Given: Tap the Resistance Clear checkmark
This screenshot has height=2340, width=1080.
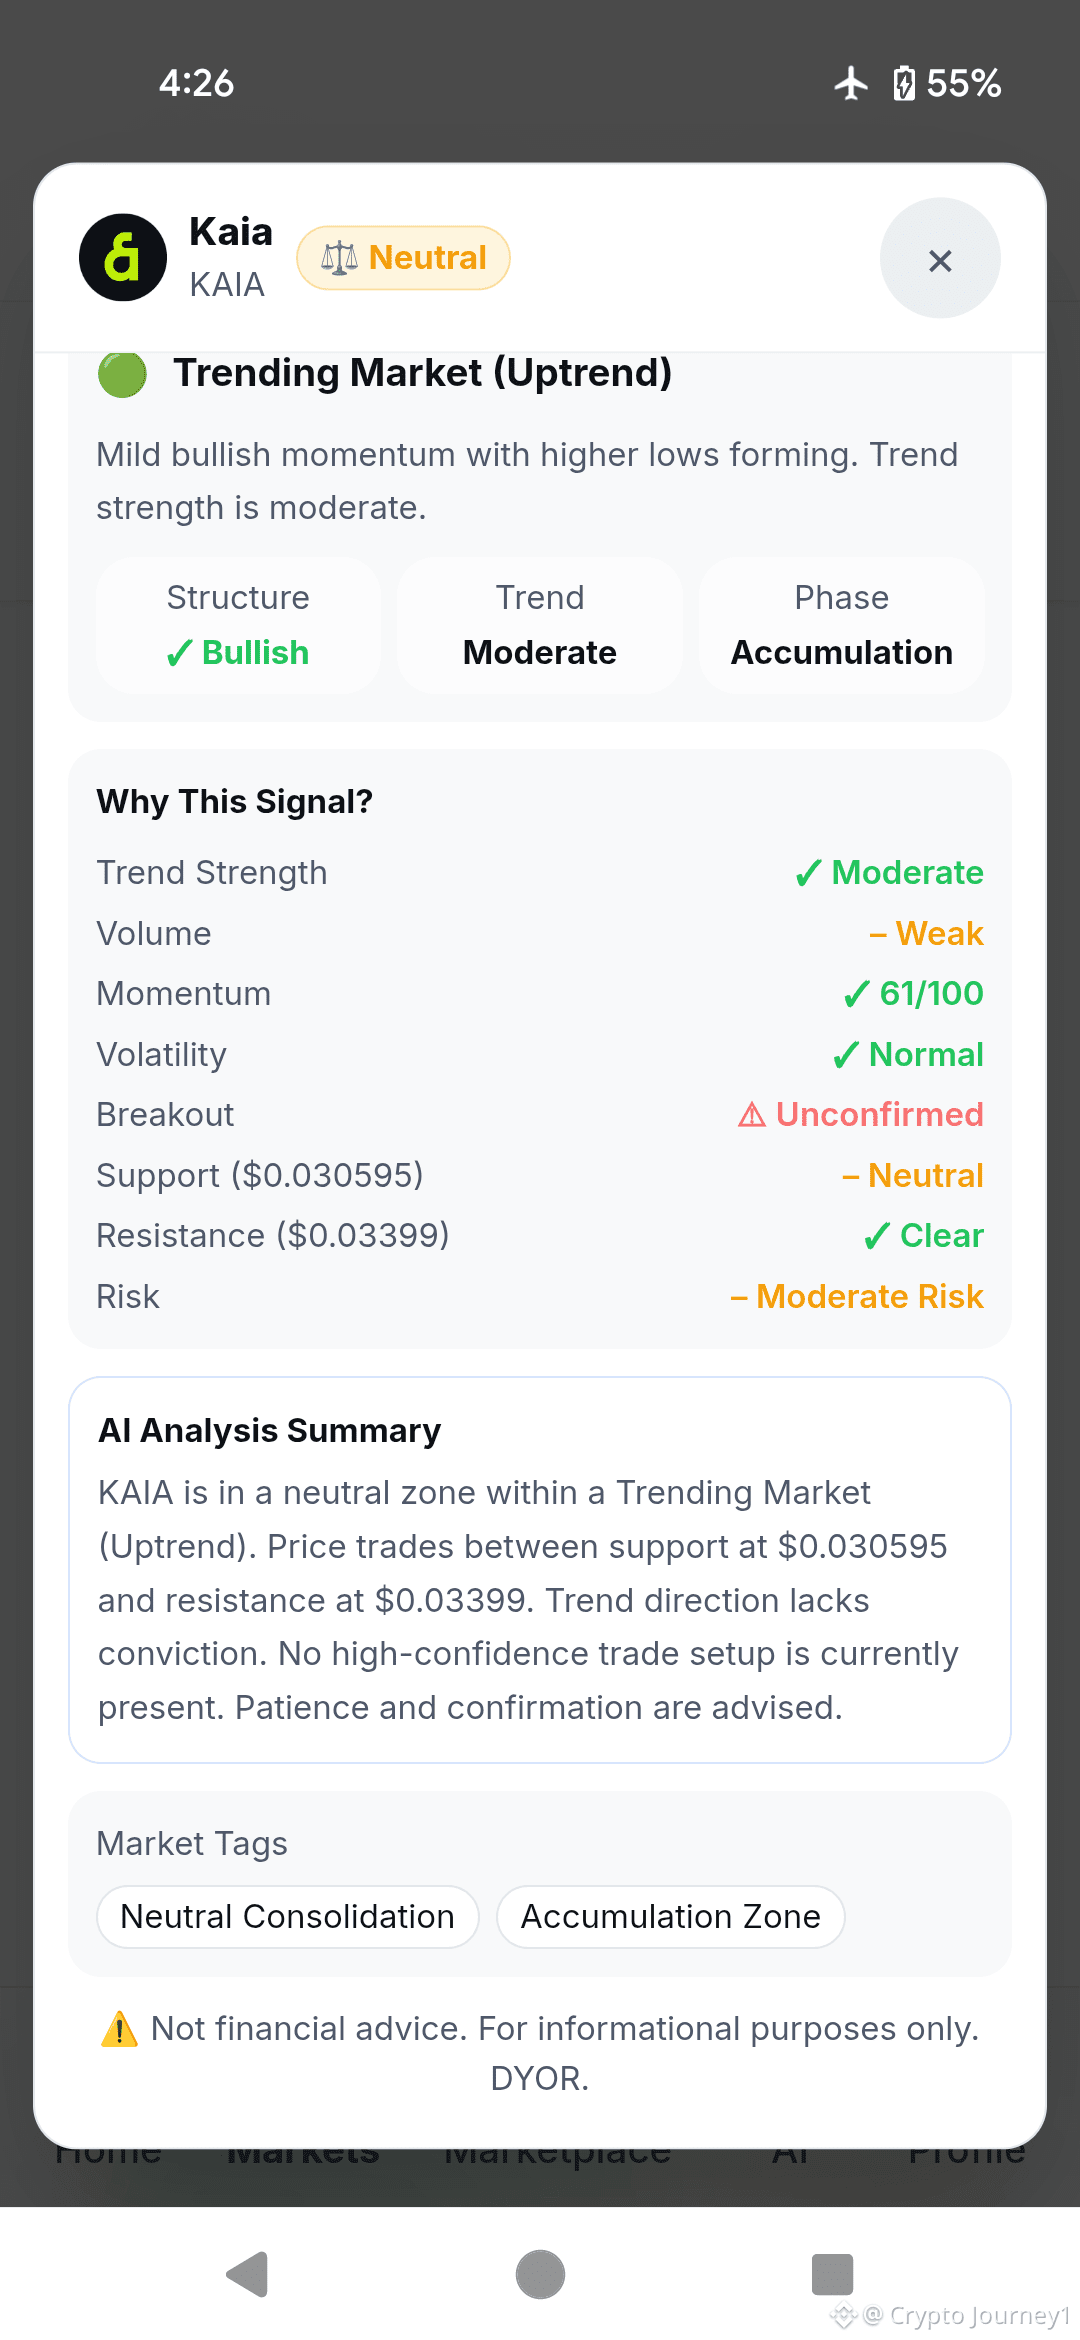Looking at the screenshot, I should [x=877, y=1237].
